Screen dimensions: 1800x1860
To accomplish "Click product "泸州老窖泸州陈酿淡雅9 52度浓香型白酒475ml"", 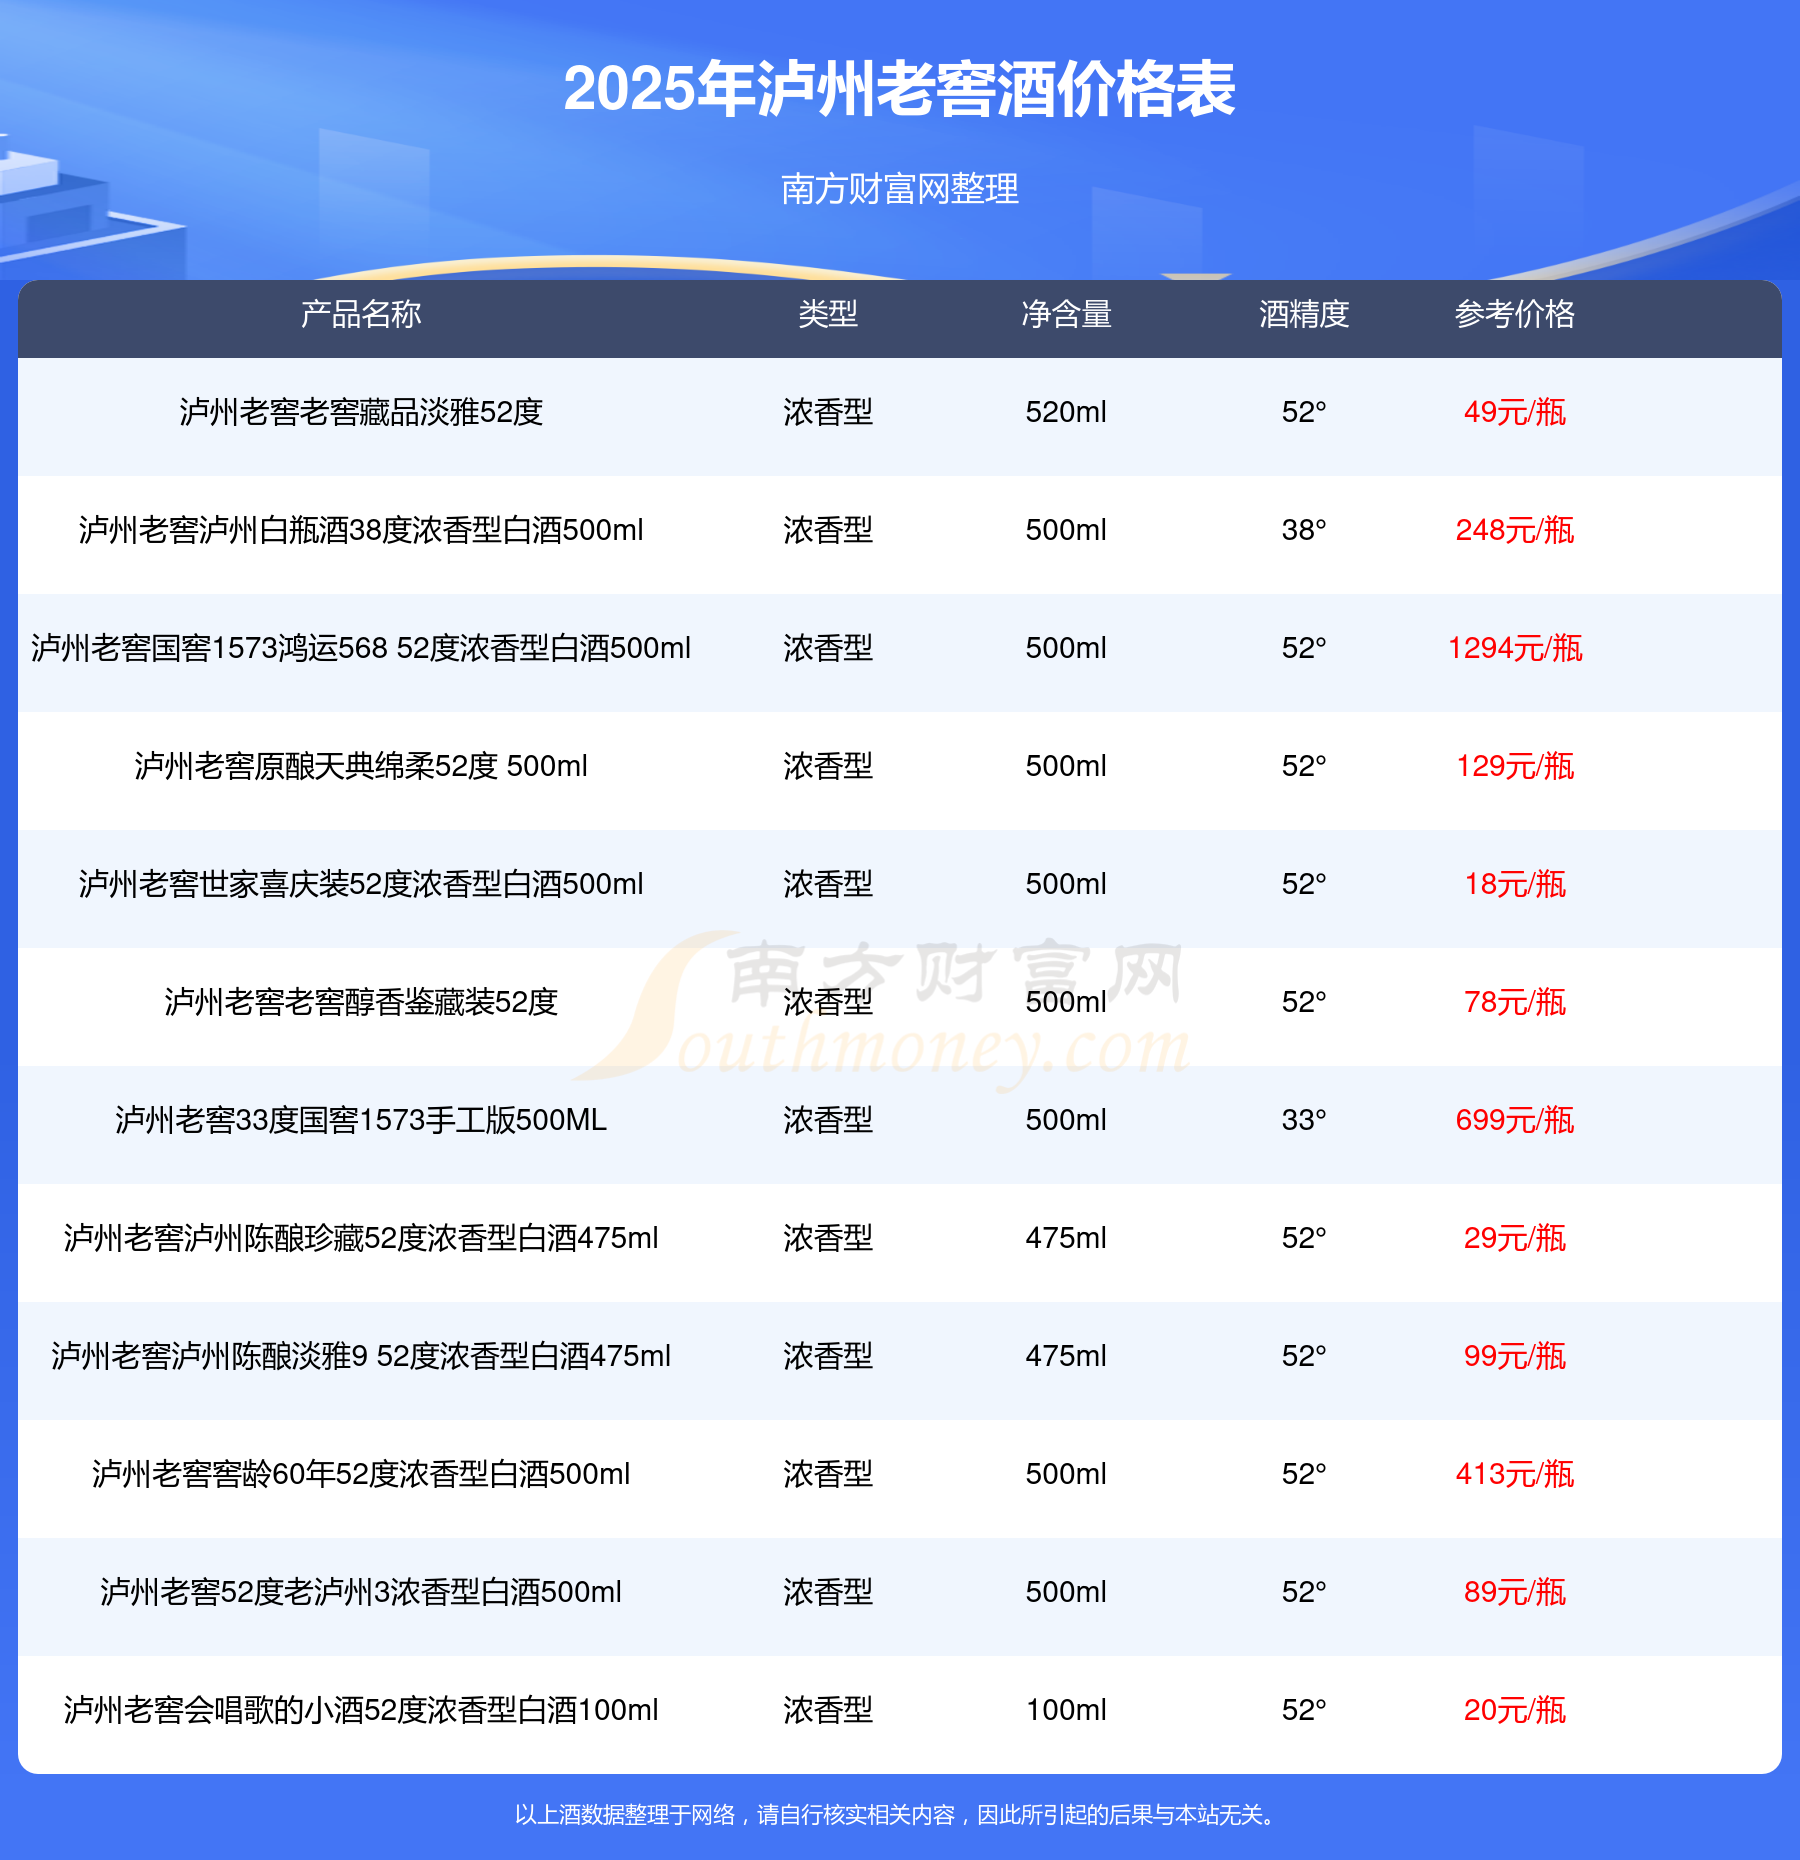I will [x=361, y=1356].
